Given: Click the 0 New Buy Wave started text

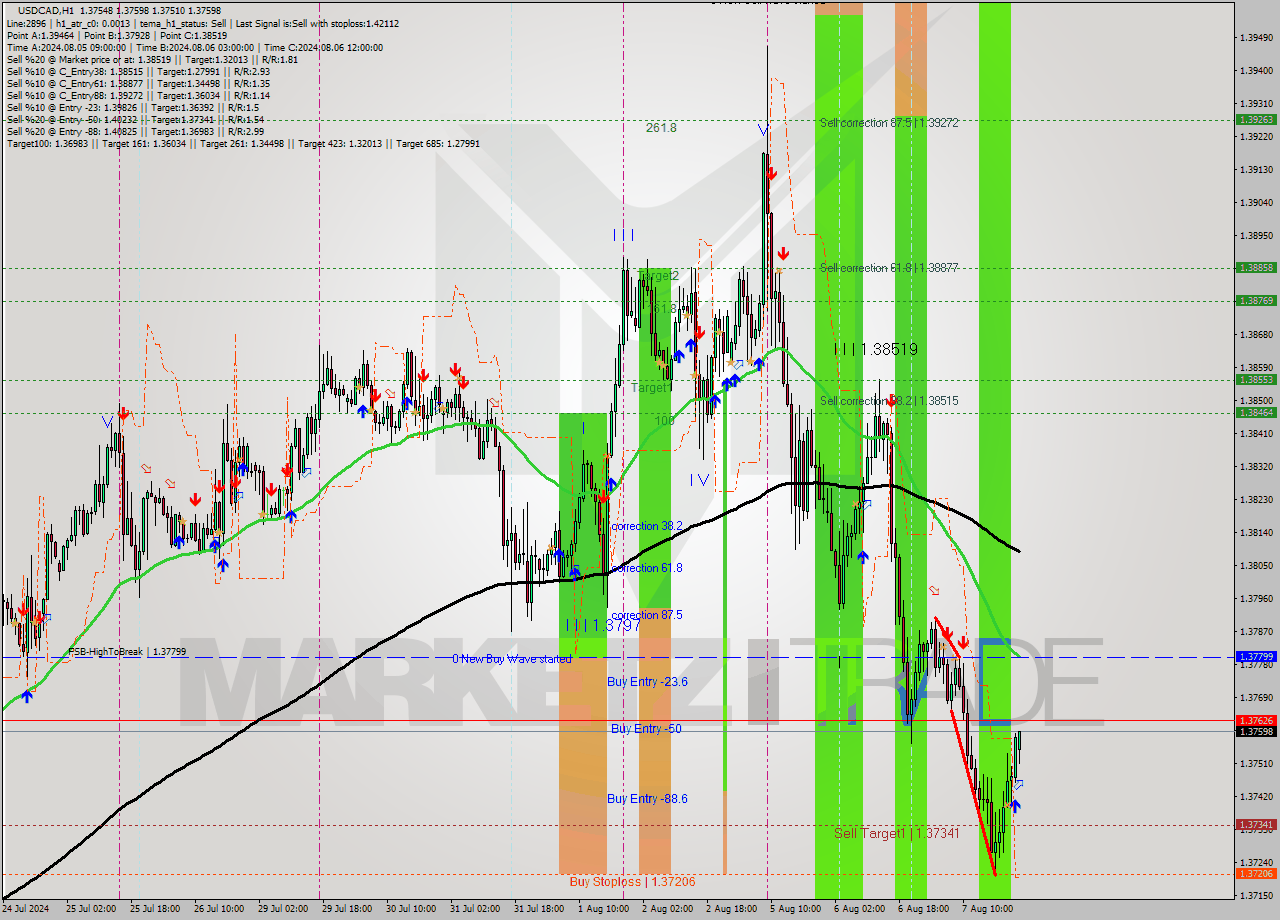Looking at the screenshot, I should [x=512, y=659].
